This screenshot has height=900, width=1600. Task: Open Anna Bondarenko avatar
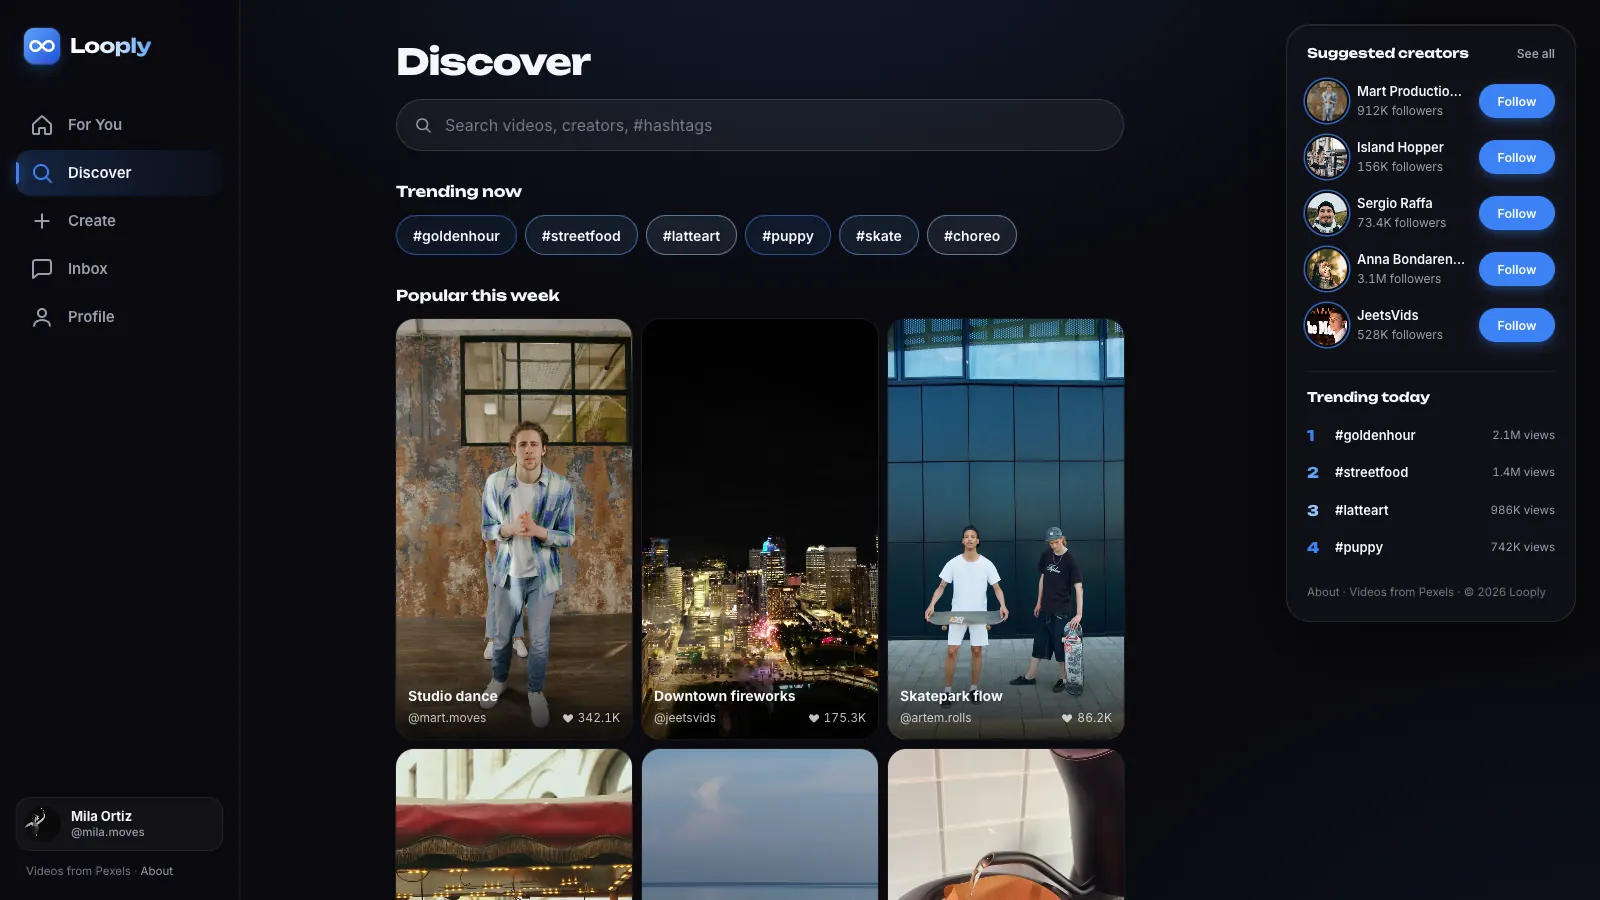tap(1327, 269)
